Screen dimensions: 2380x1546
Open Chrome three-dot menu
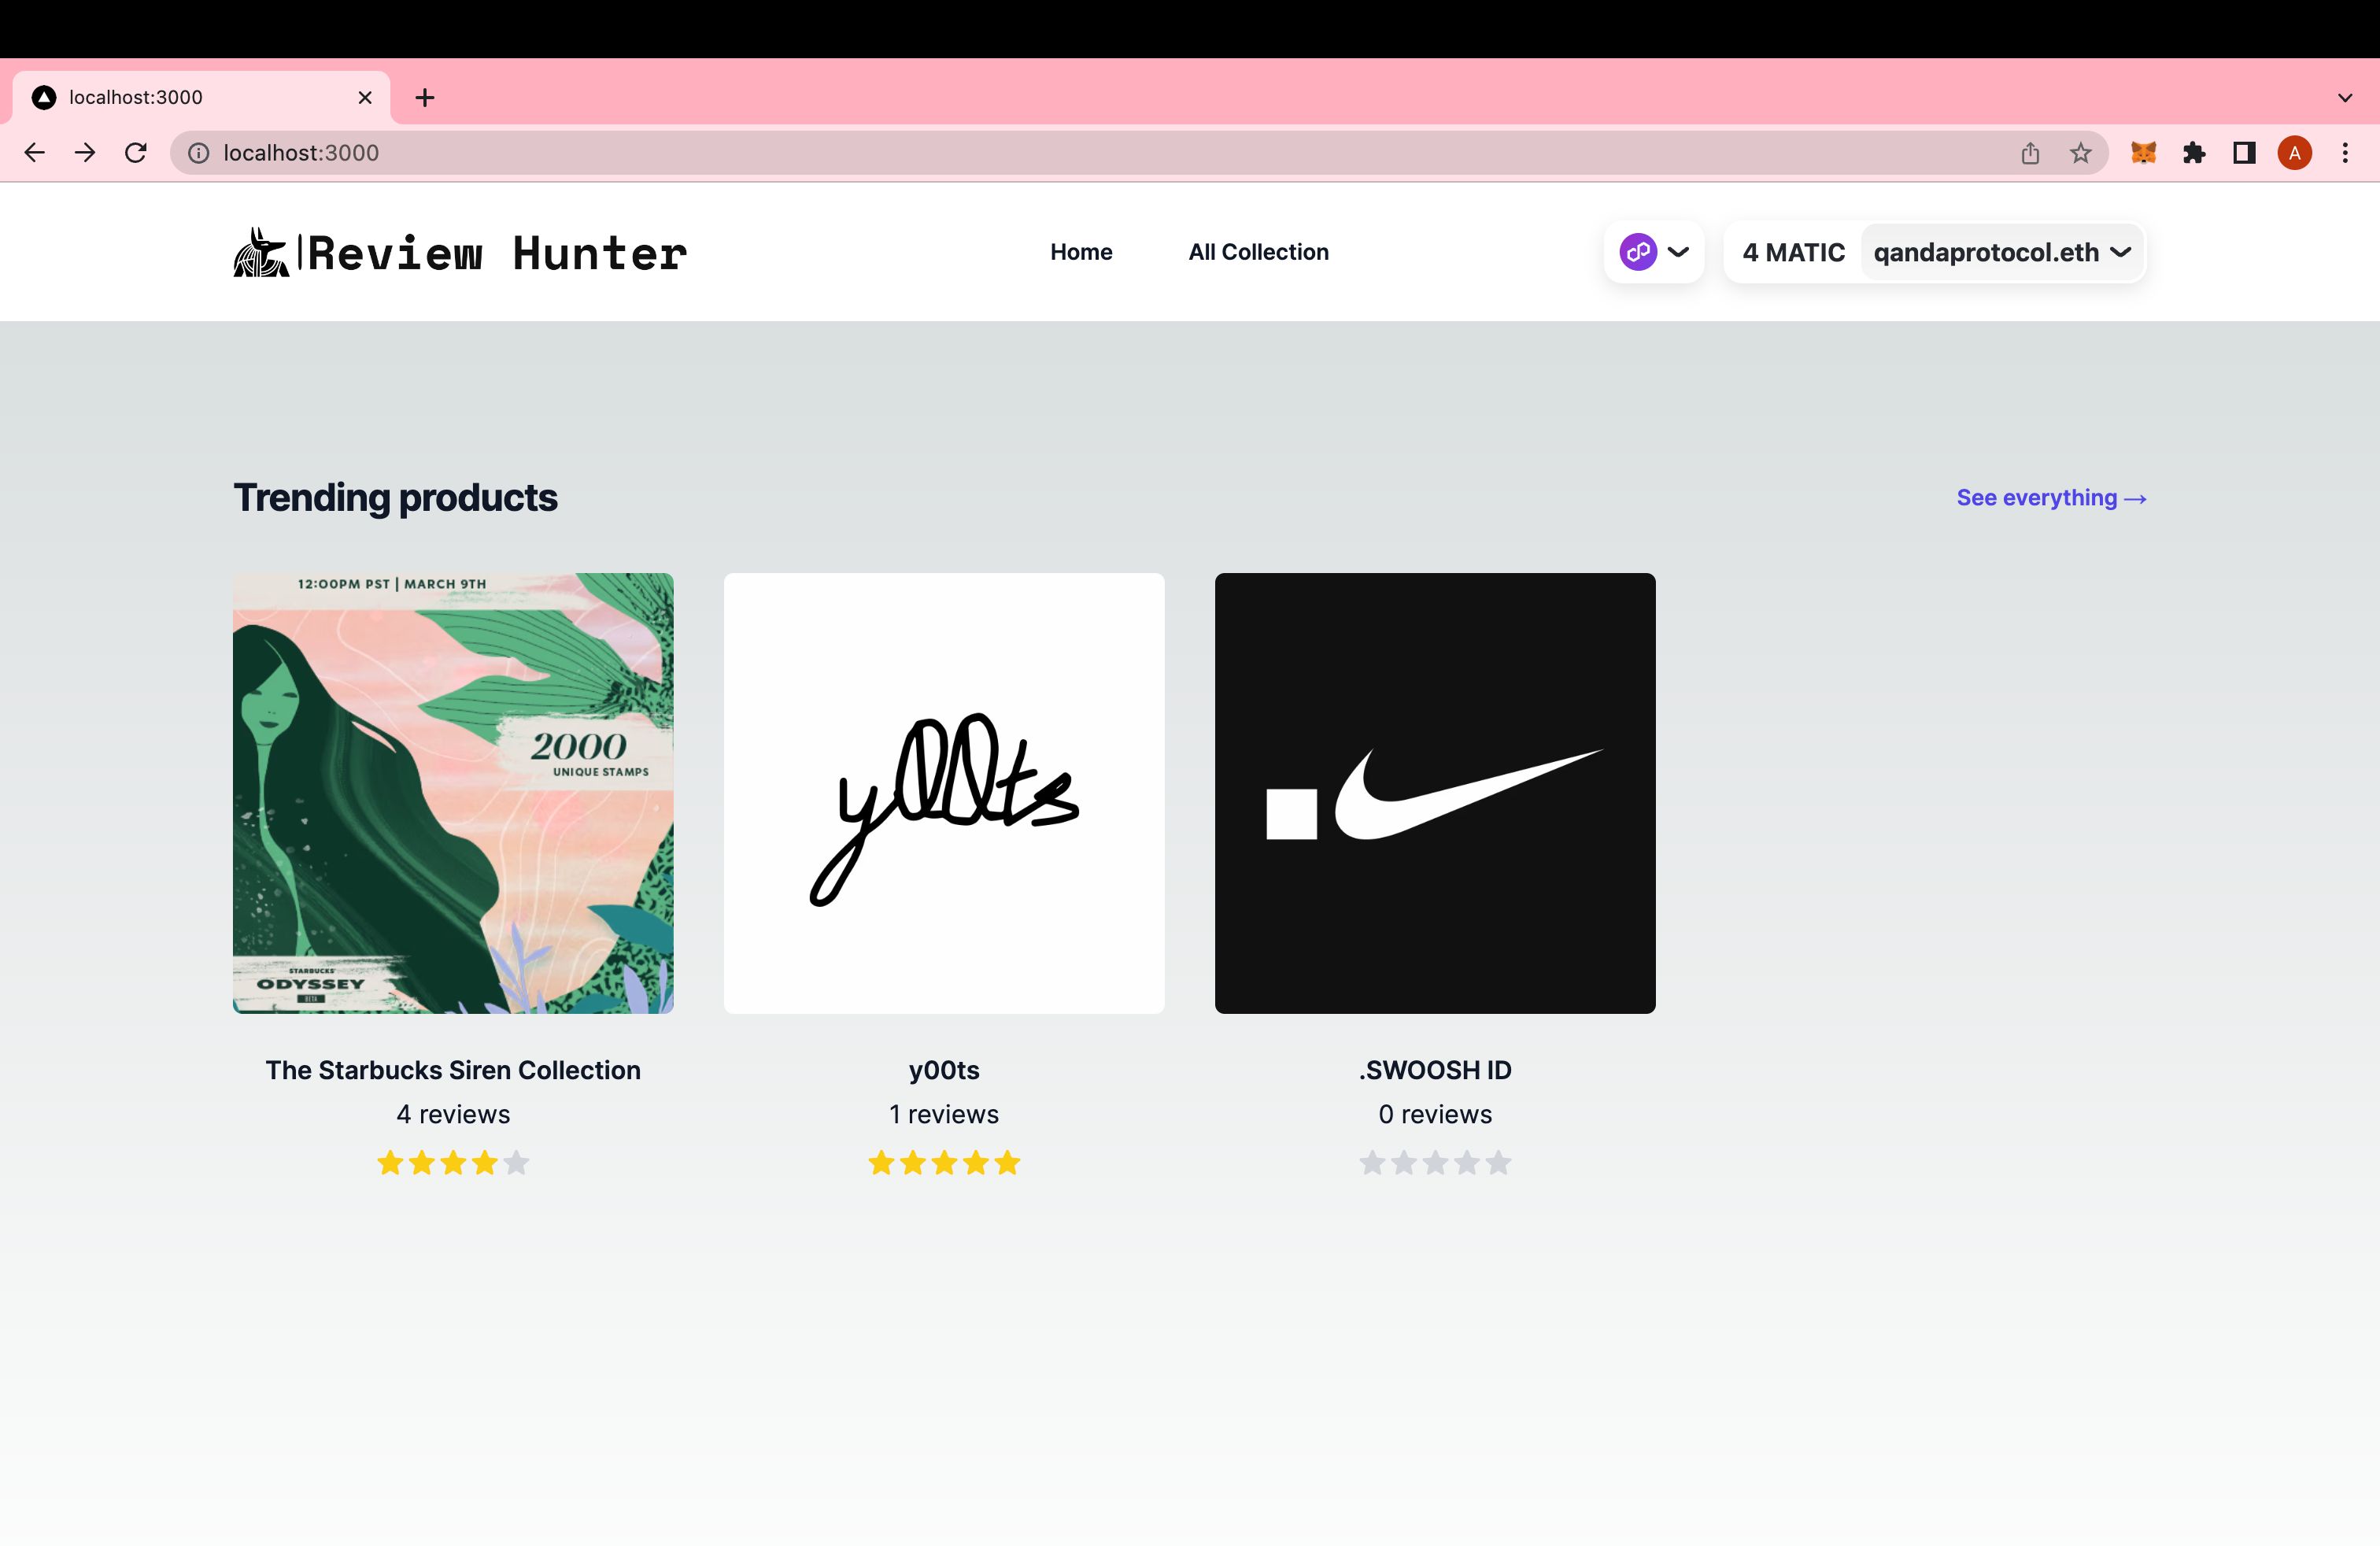pos(2345,153)
